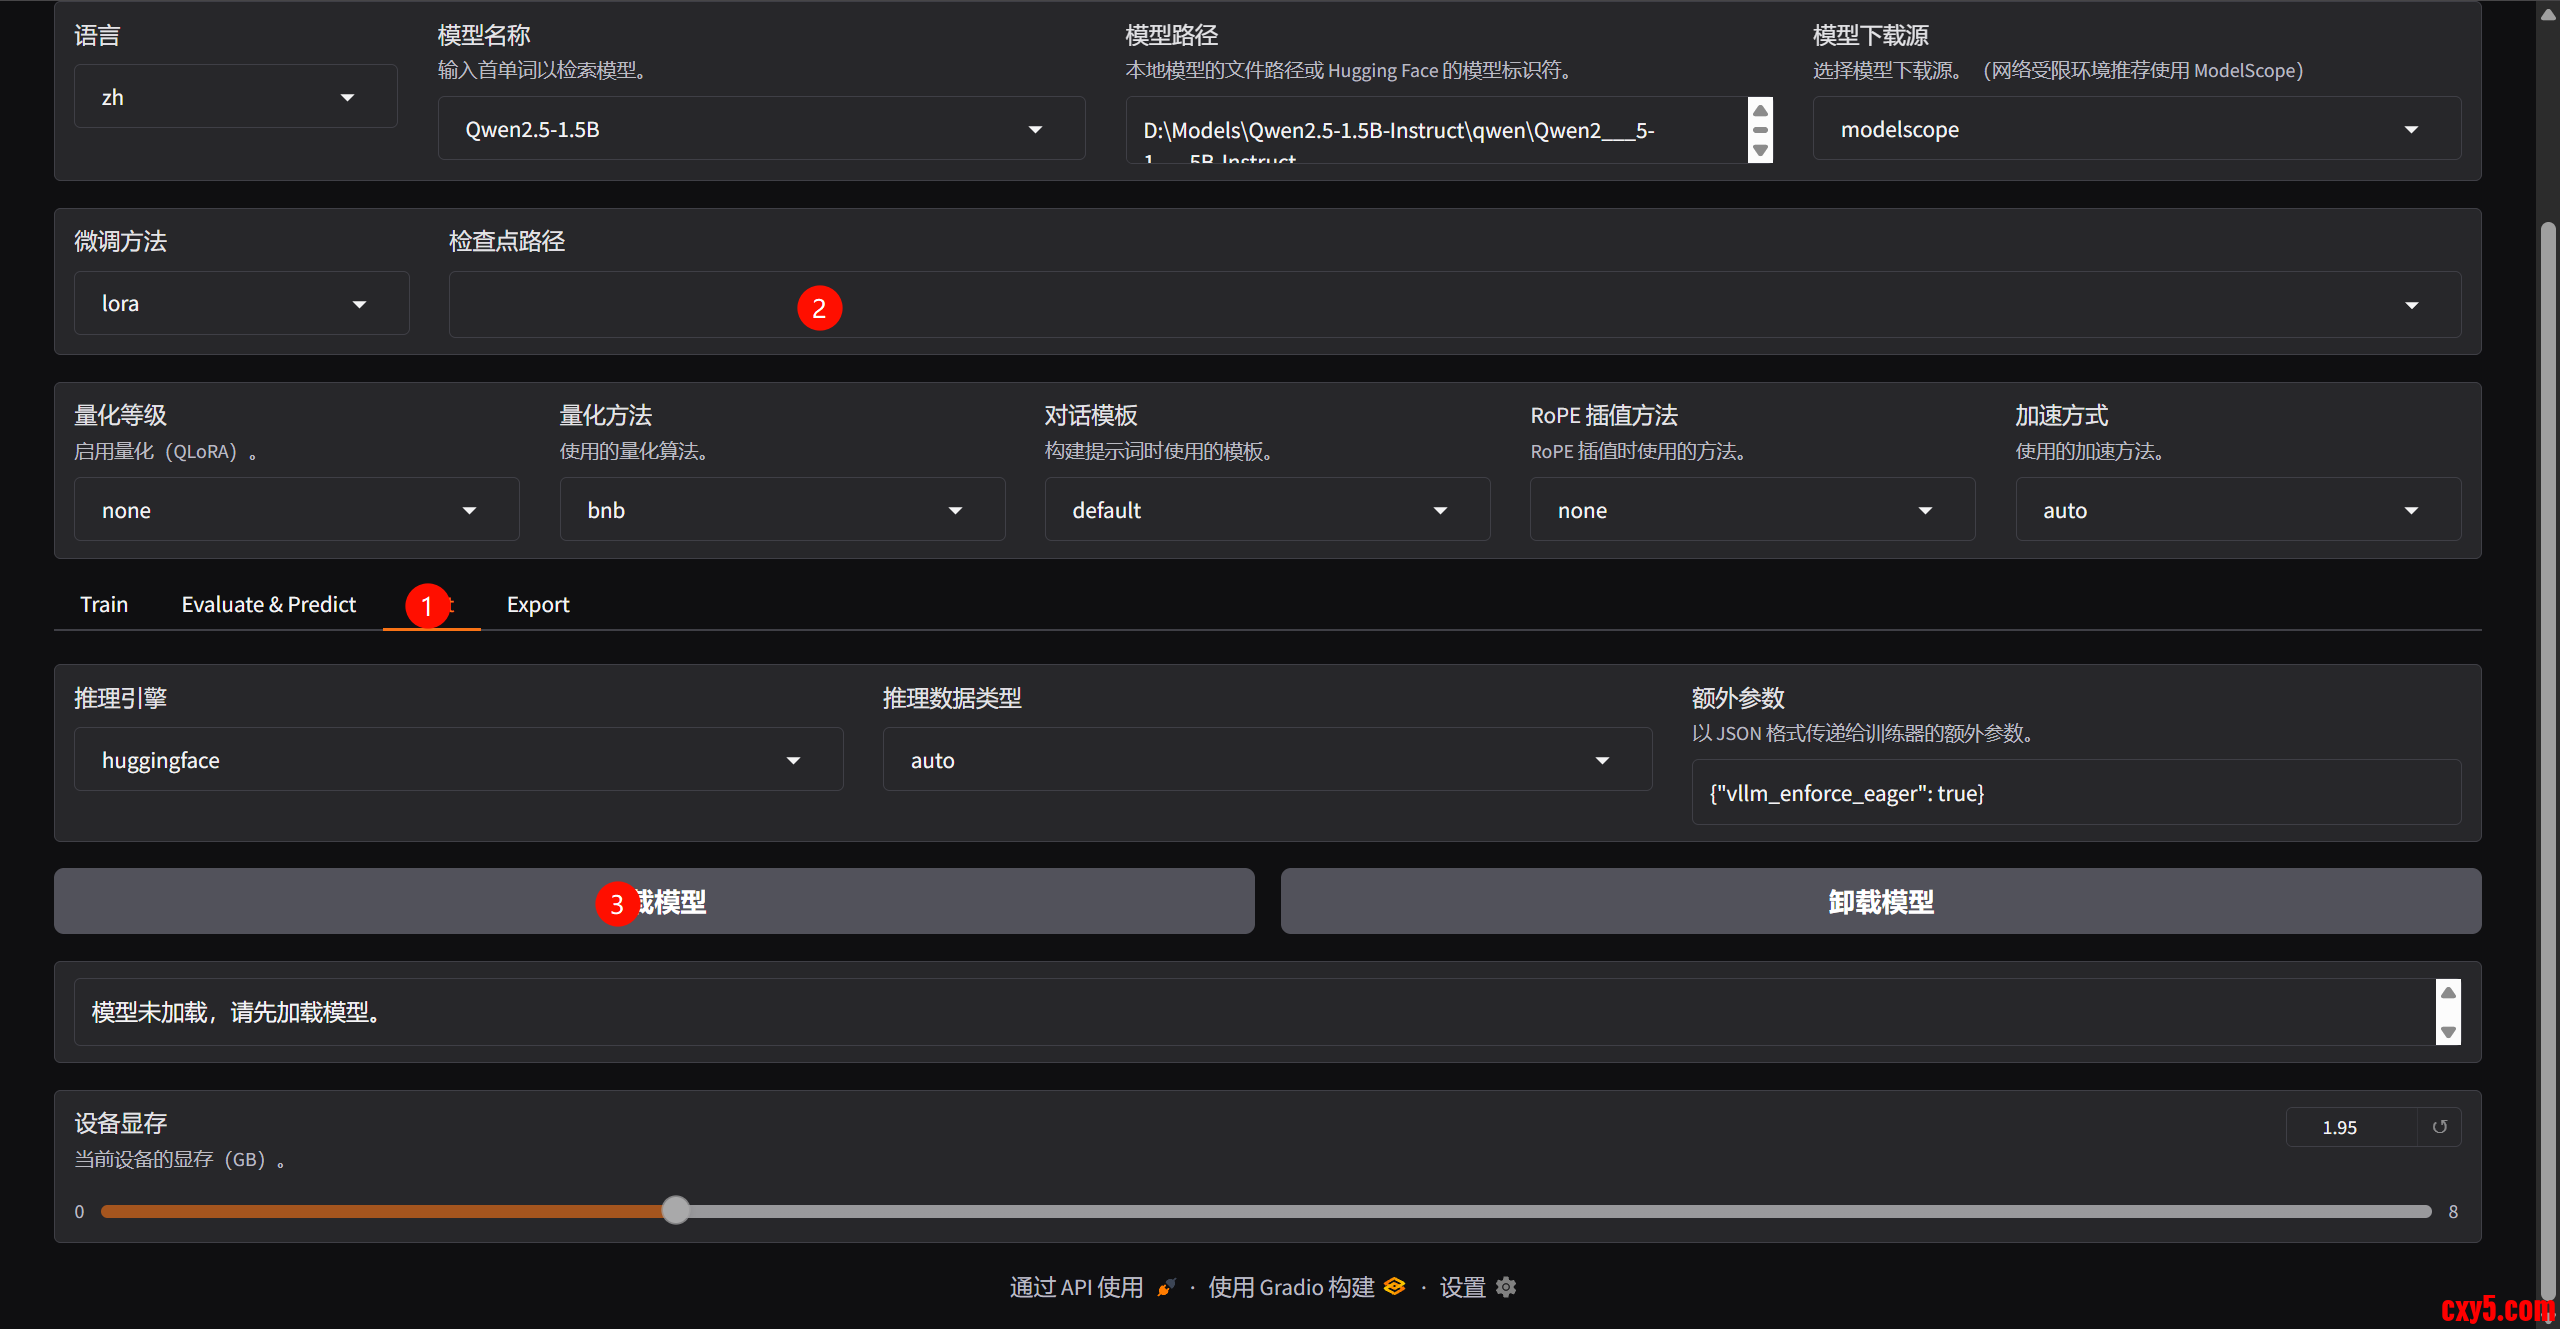Open the Evaluate & Predict tab
Viewport: 2560px width, 1329px height.
coord(268,604)
